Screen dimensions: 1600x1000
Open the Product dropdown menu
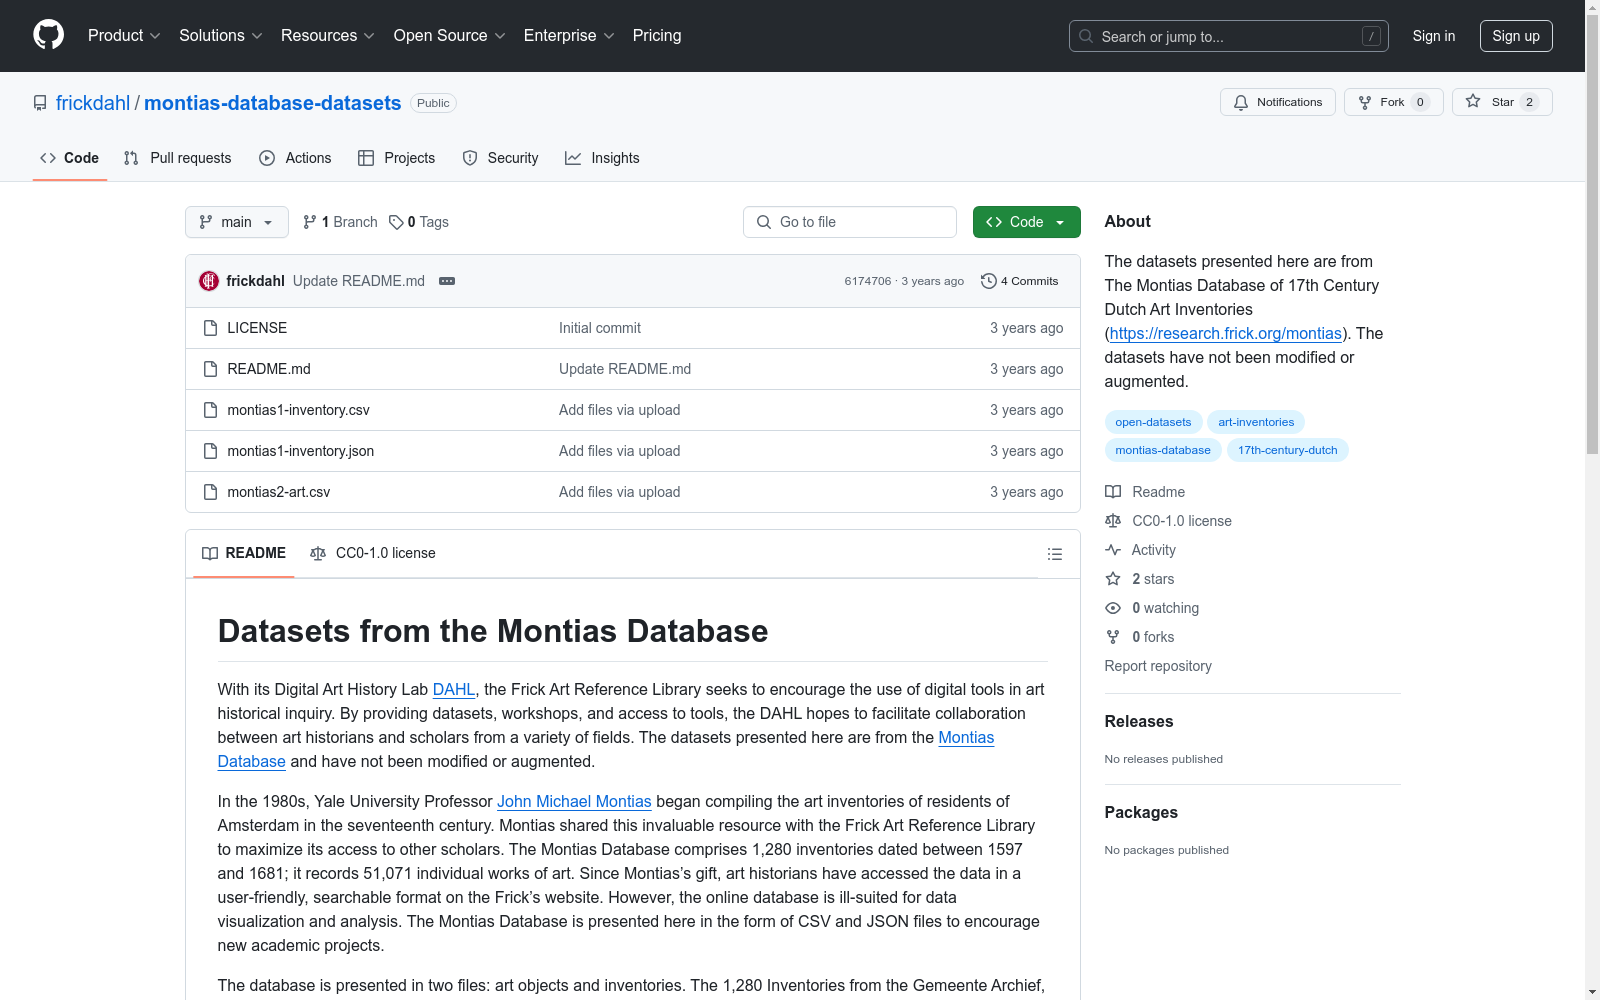tap(124, 36)
